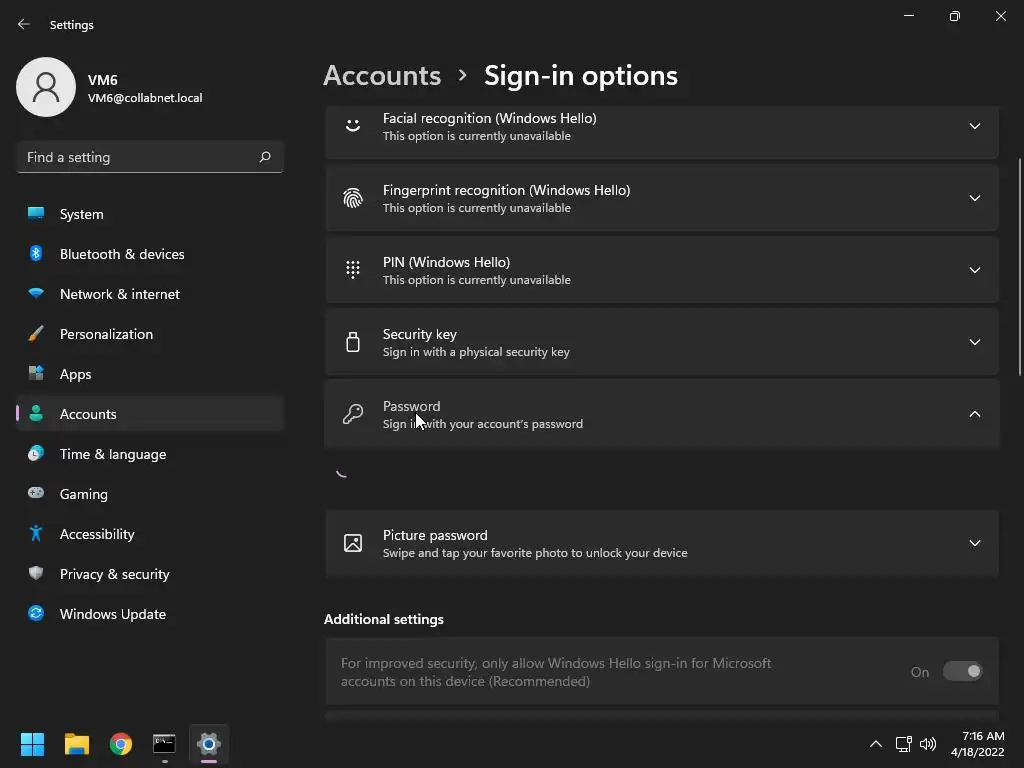This screenshot has width=1024, height=768.
Task: Expand the PIN (Windows Hello) section
Action: [974, 270]
